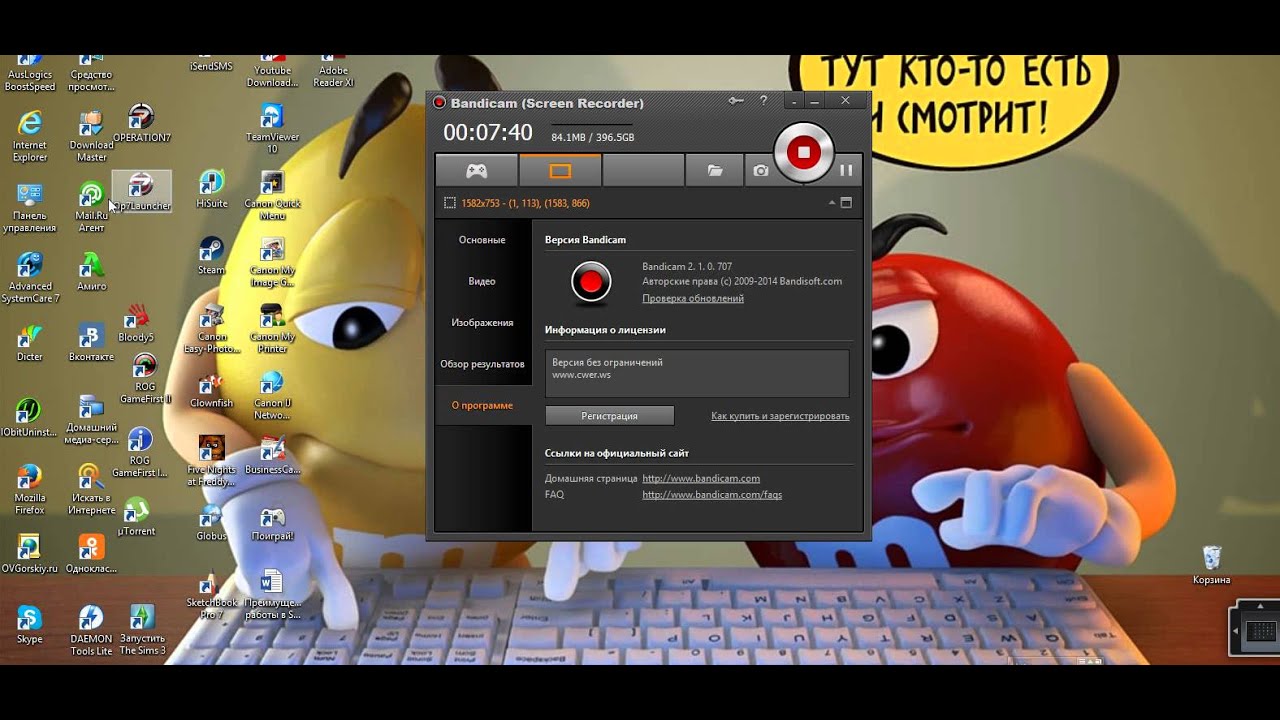
Task: Switch to game recording mode (gamepad)
Action: [477, 171]
